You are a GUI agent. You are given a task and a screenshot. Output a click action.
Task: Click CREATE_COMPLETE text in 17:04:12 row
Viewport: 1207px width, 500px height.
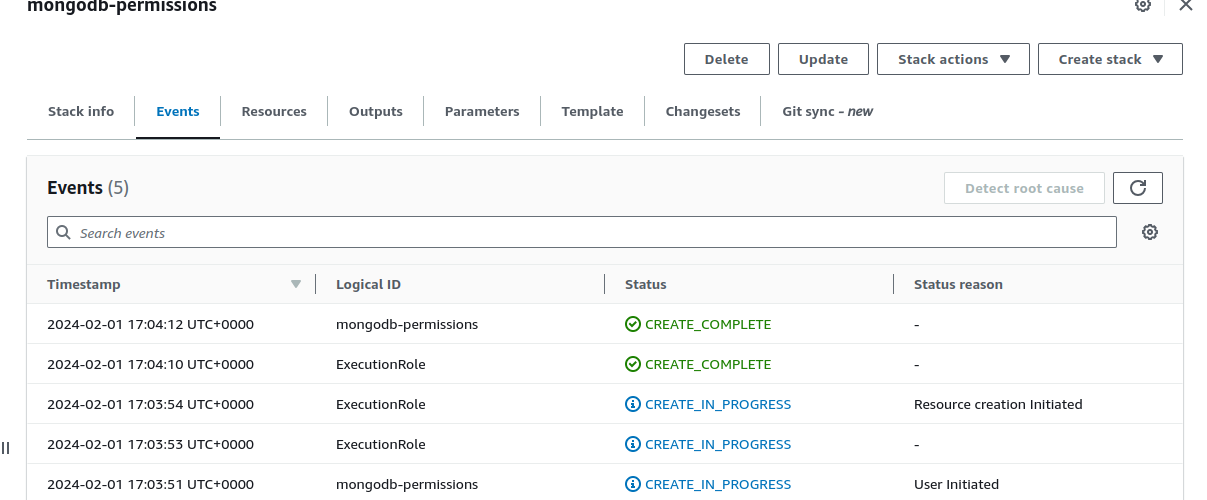coord(708,324)
